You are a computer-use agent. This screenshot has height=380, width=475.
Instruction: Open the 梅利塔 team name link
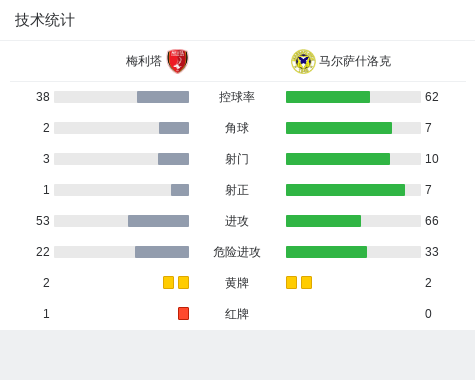pyautogui.click(x=144, y=61)
